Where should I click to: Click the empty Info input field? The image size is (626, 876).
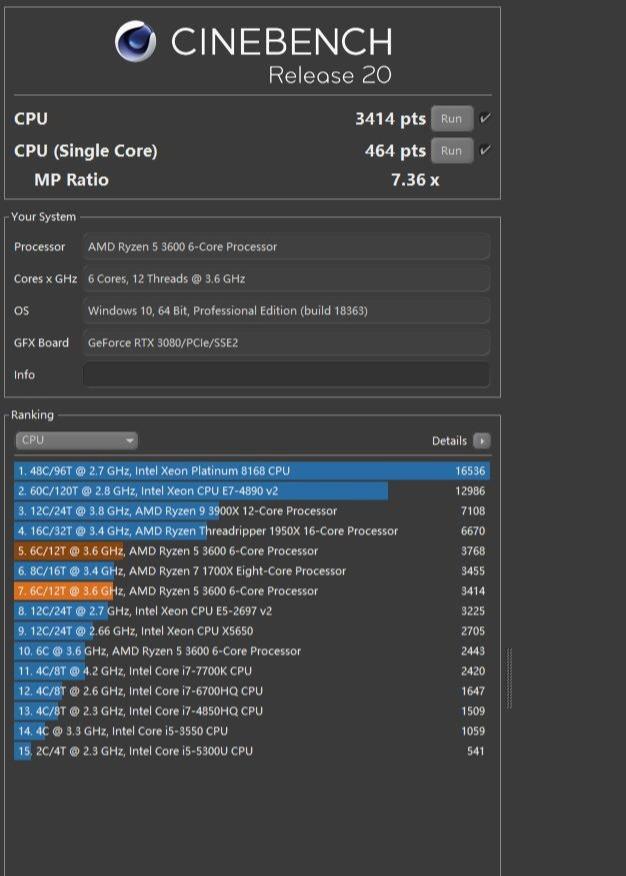[286, 374]
